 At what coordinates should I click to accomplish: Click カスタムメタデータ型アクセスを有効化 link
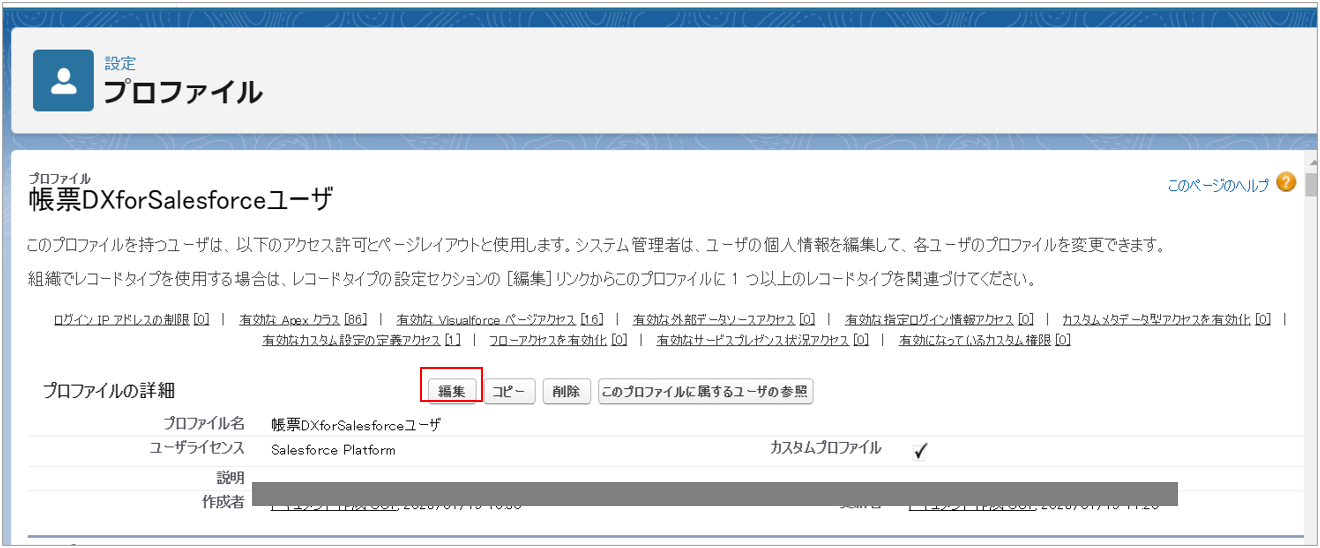pos(1156,320)
